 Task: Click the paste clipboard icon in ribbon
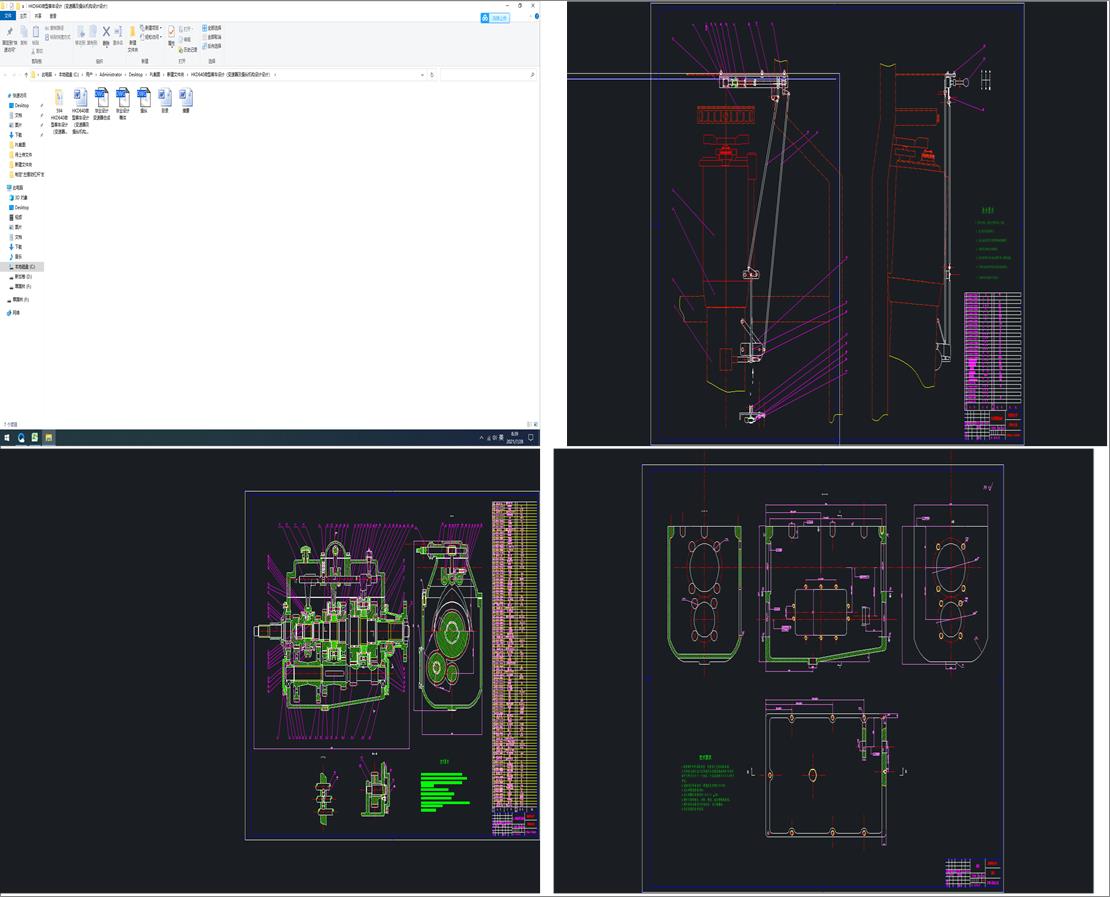click(37, 33)
